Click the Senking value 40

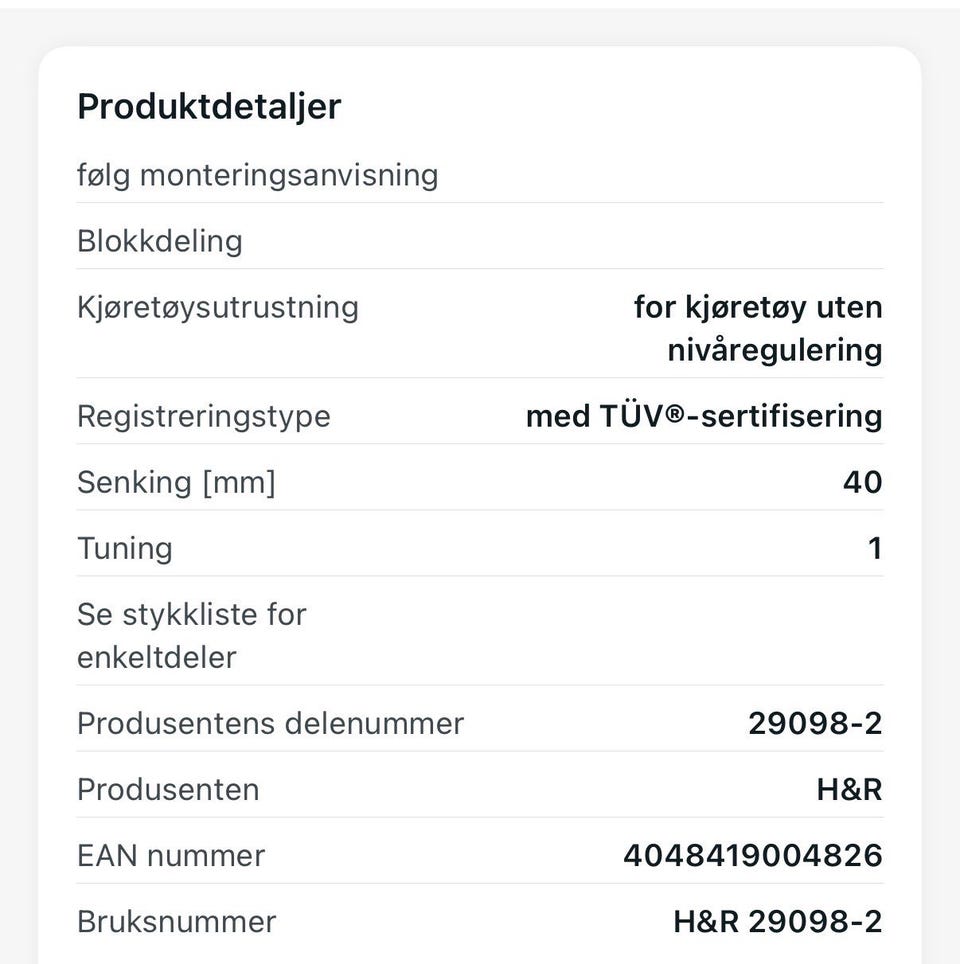863,482
